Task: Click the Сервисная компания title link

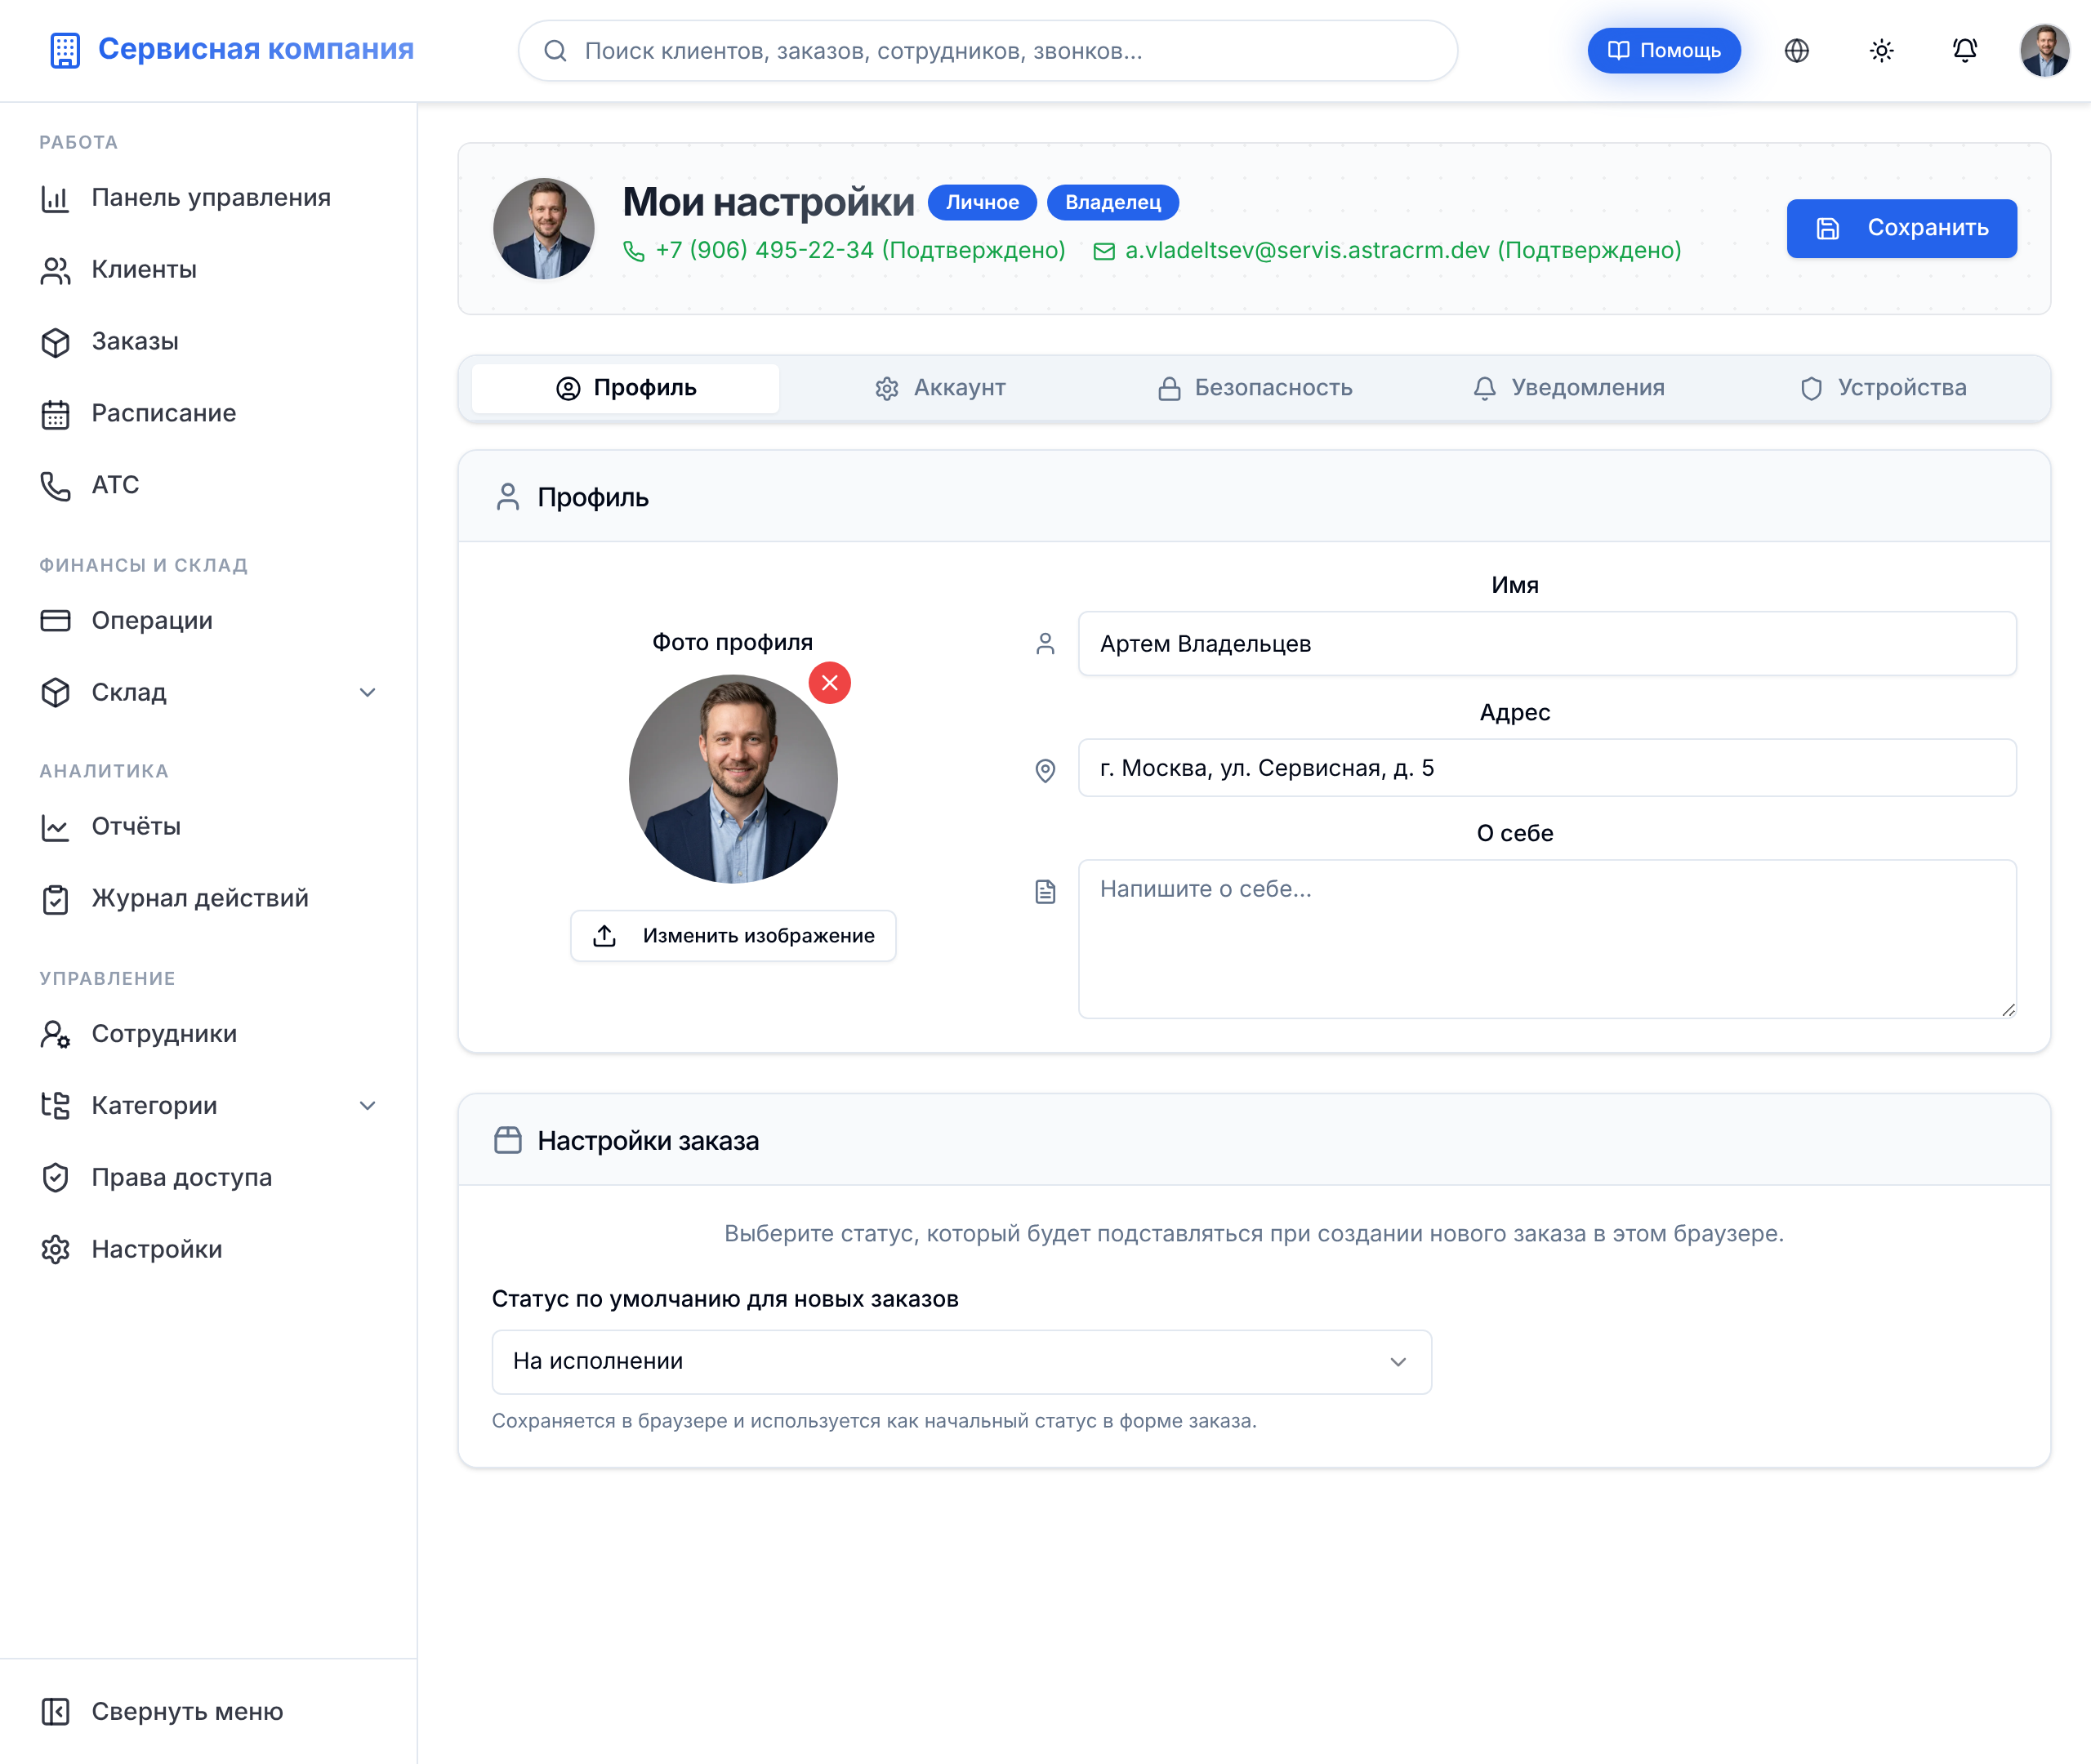Action: [256, 49]
